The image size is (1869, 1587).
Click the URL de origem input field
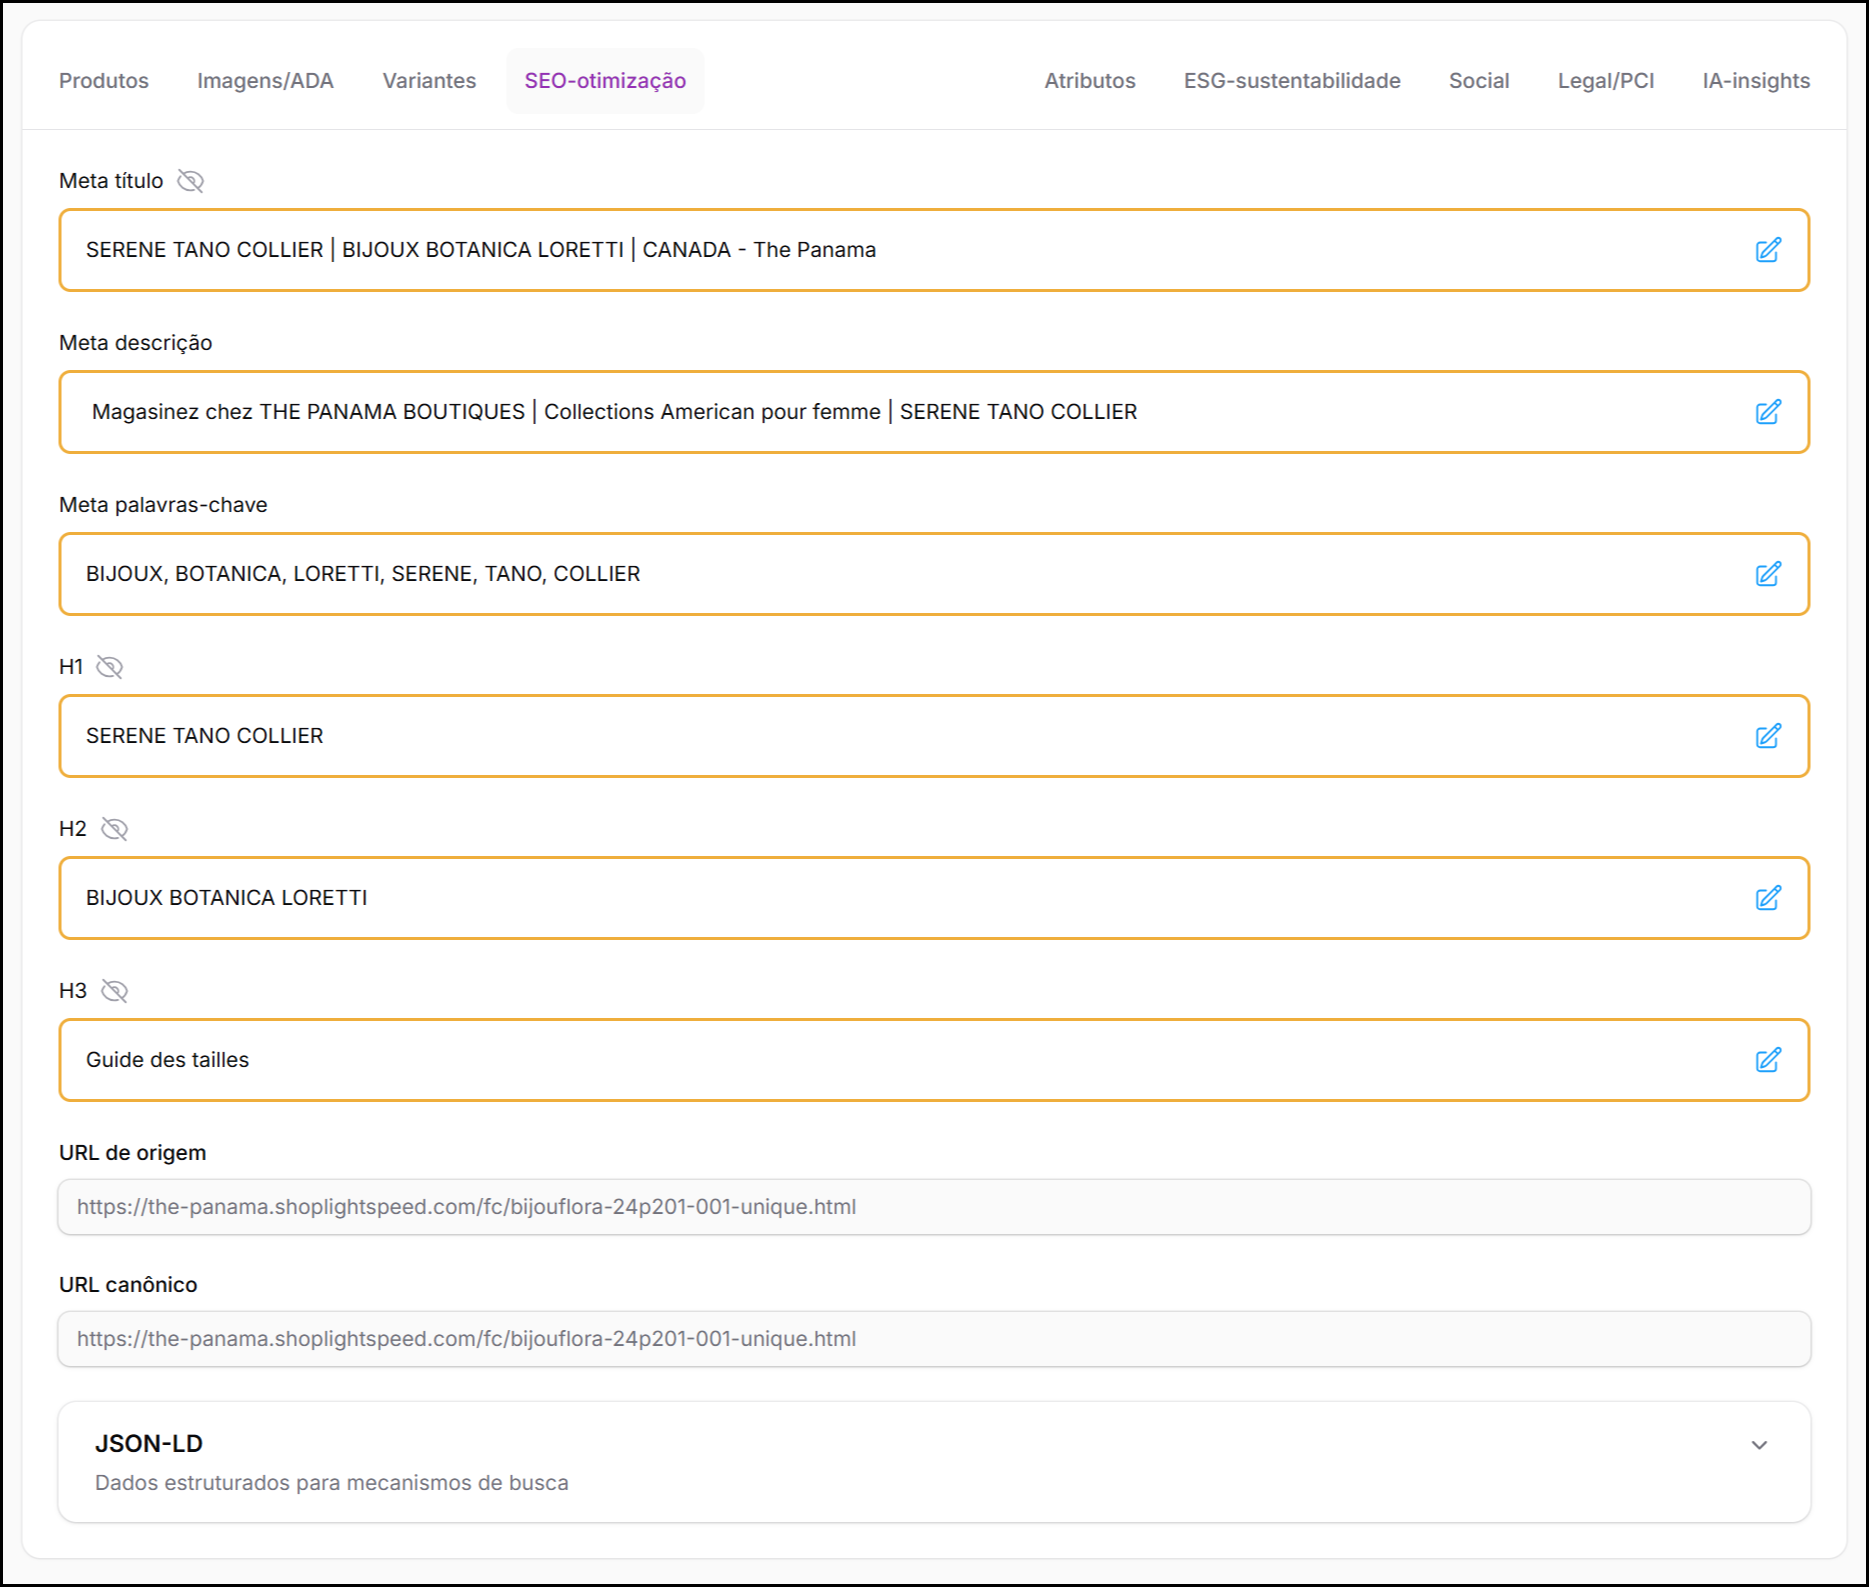pyautogui.click(x=933, y=1207)
